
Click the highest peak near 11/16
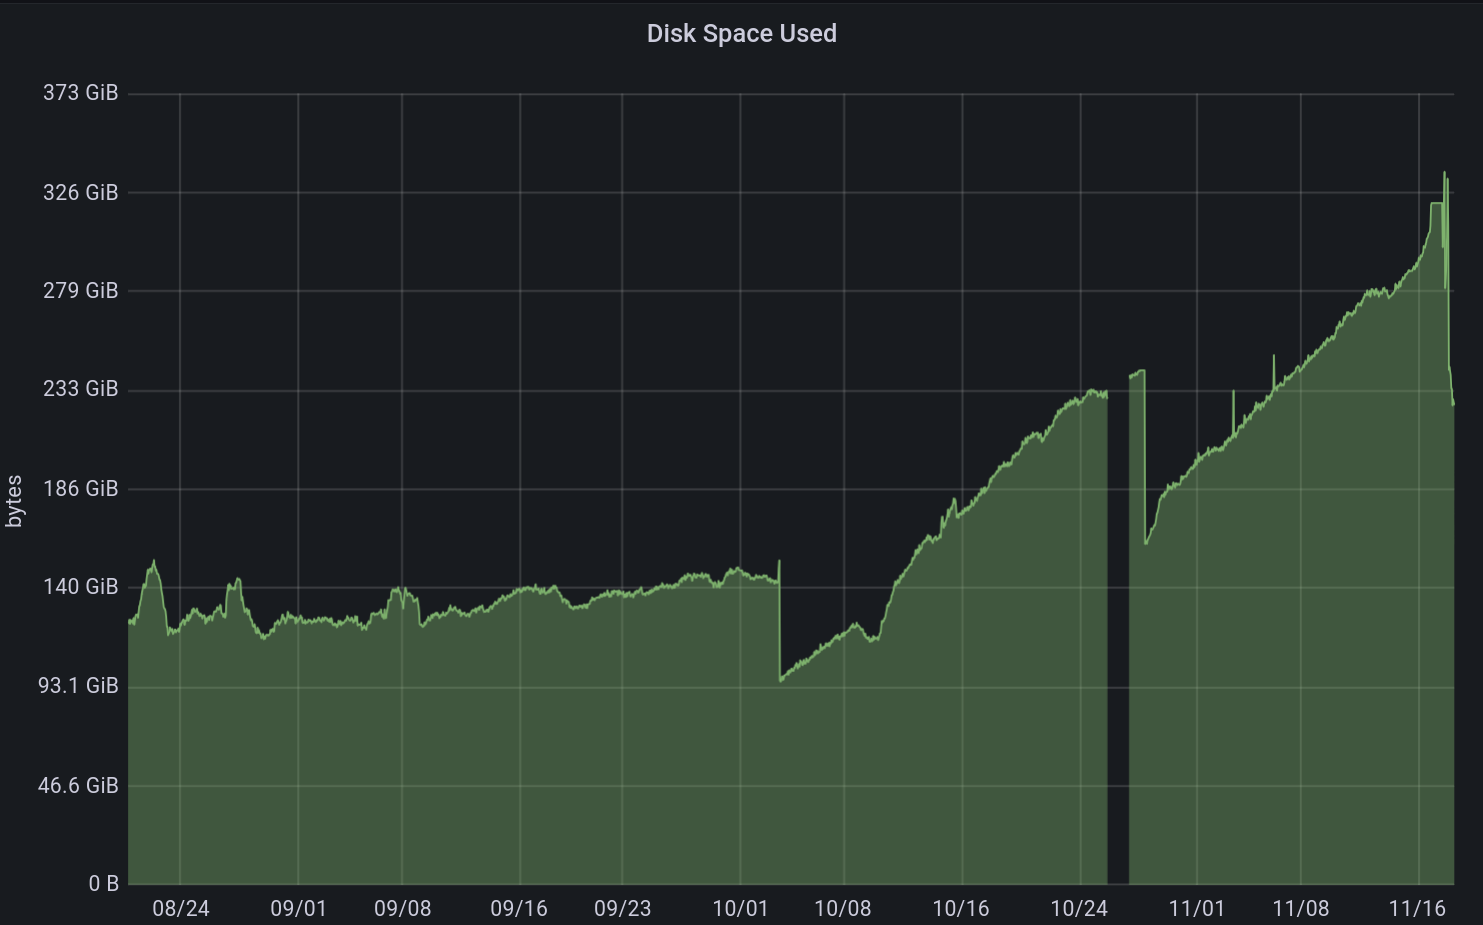[x=1444, y=174]
